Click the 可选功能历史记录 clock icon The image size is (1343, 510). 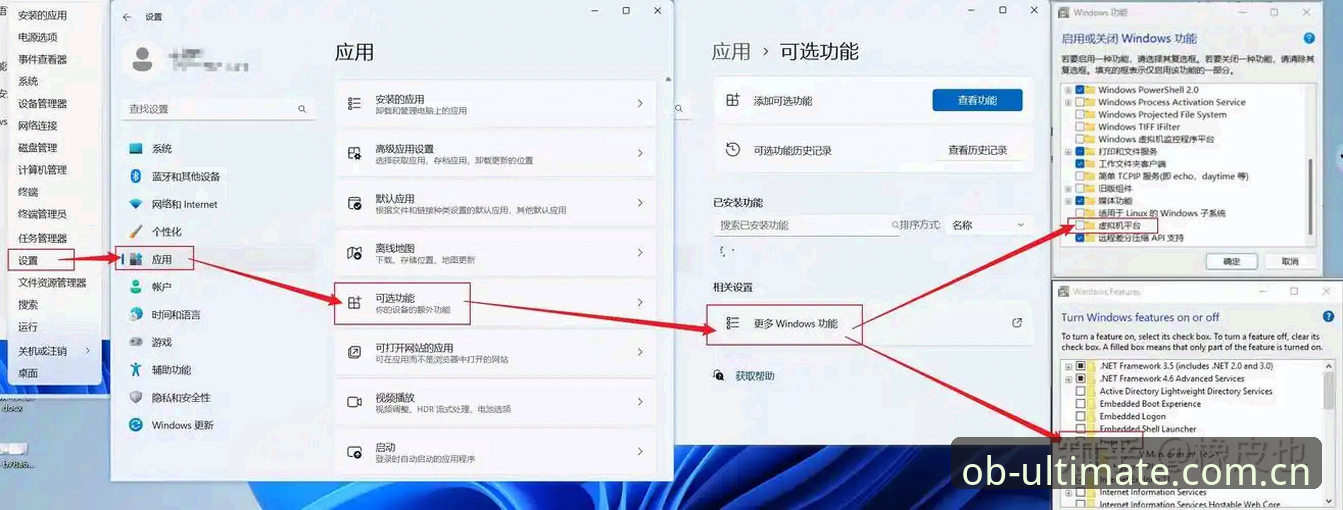pos(733,150)
